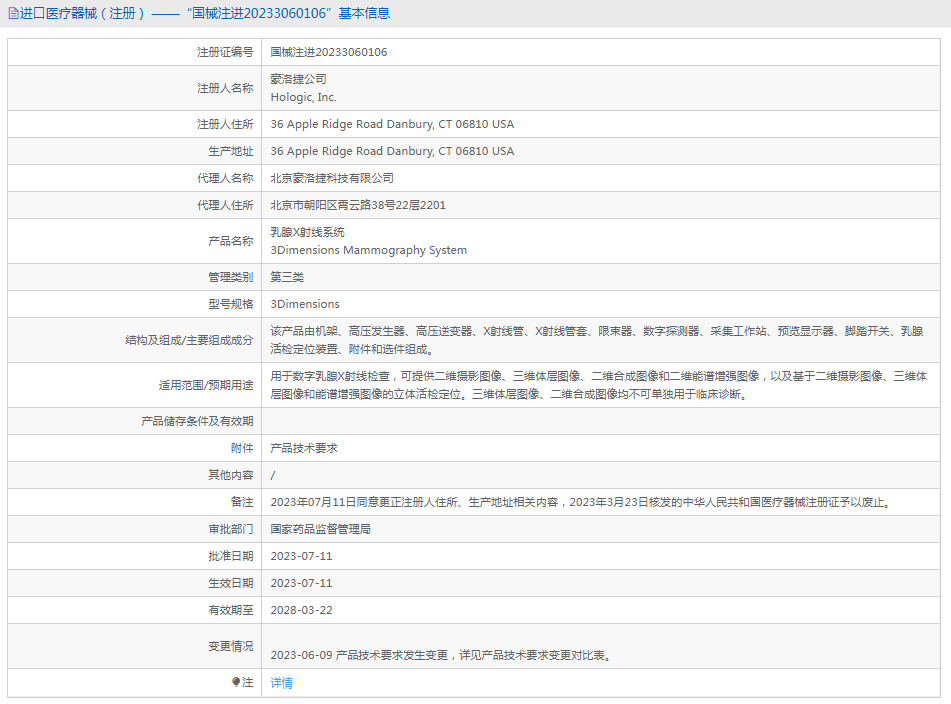The height and width of the screenshot is (704, 951).
Task: Click the Apple Ridge Road address in 生产地址 row
Action: pyautogui.click(x=392, y=151)
